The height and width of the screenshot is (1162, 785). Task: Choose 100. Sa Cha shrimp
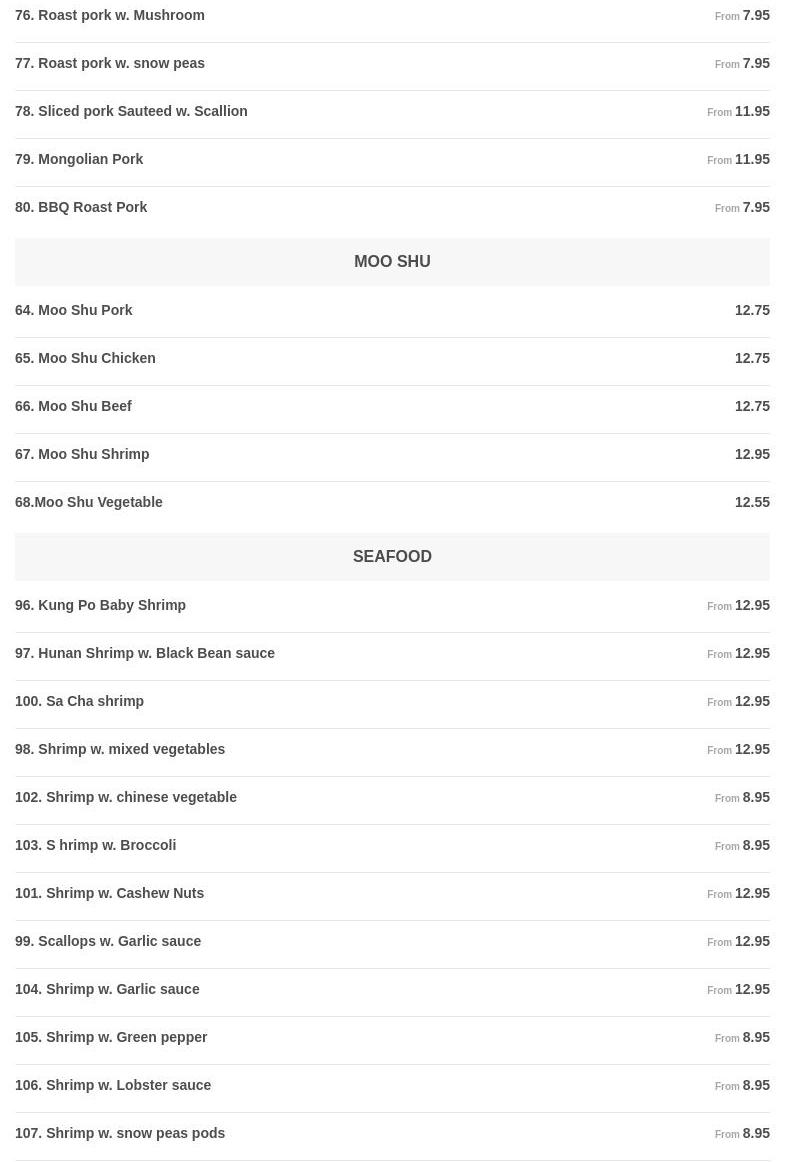(x=79, y=702)
